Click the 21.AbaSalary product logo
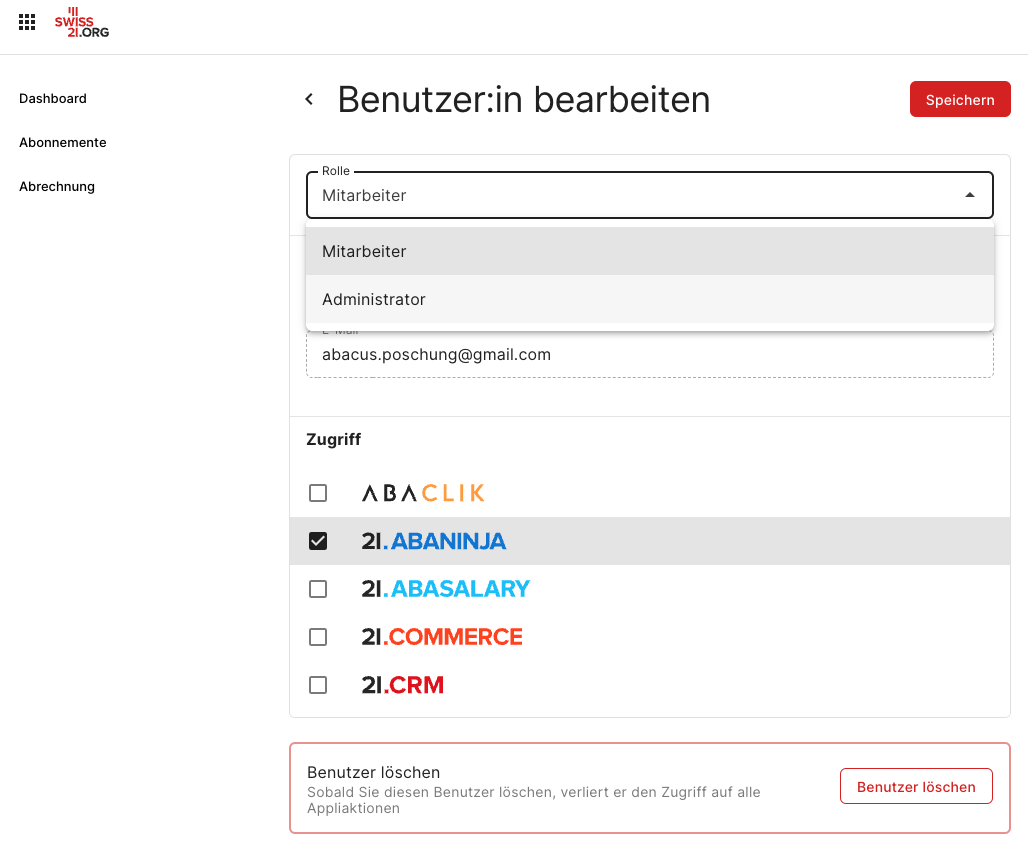1028x850 pixels. [x=445, y=589]
